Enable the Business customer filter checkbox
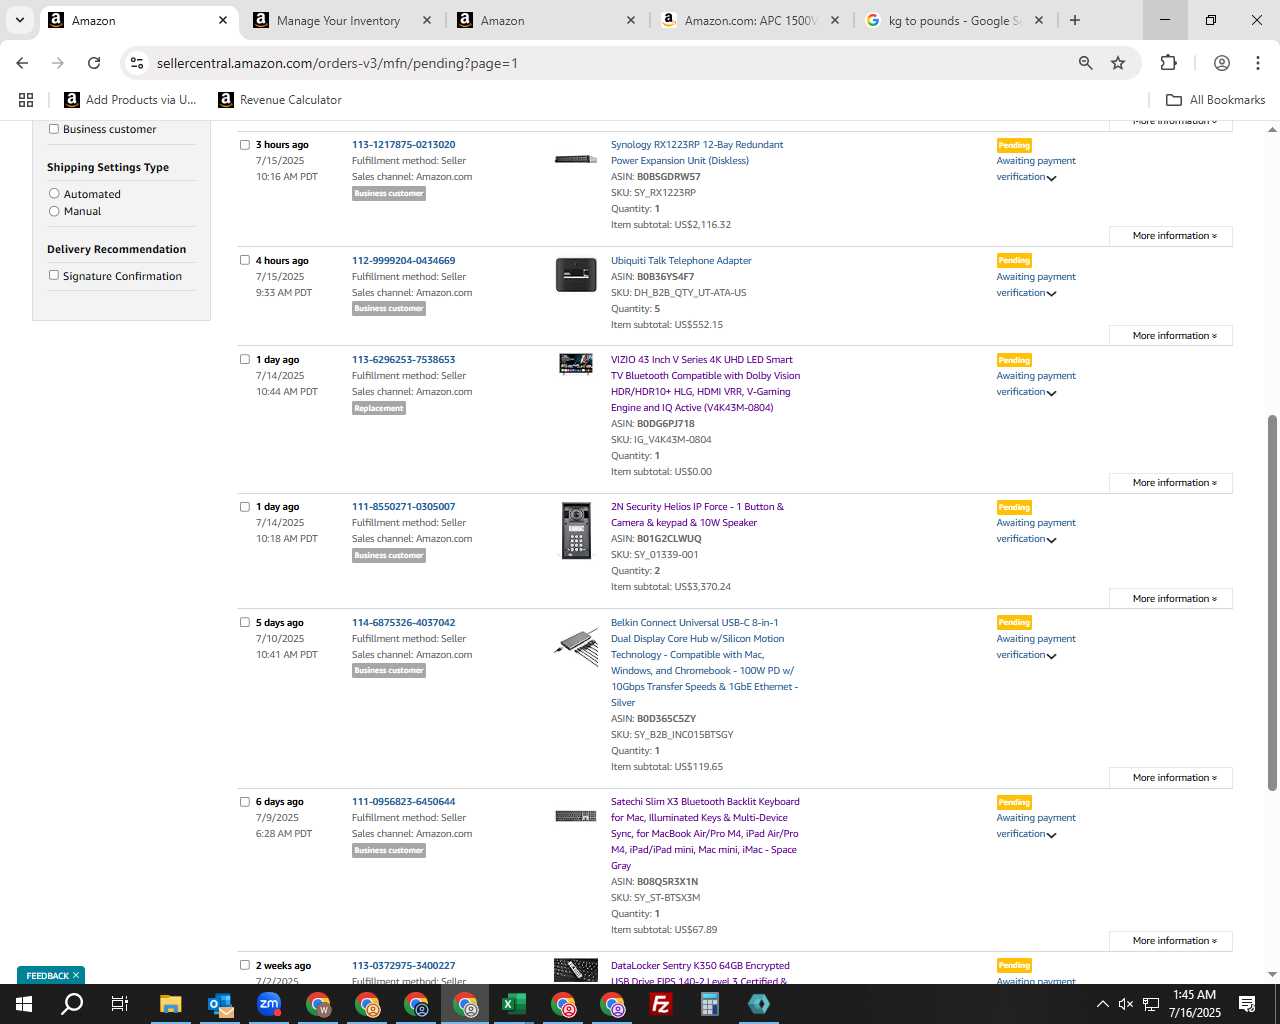Viewport: 1280px width, 1024px height. tap(54, 129)
